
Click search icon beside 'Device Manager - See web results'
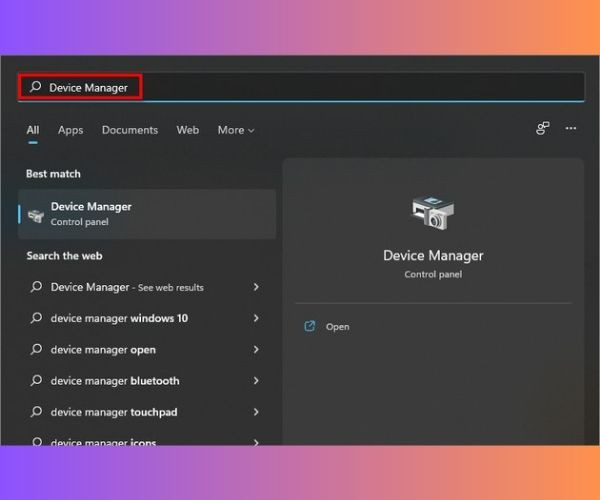(x=36, y=287)
